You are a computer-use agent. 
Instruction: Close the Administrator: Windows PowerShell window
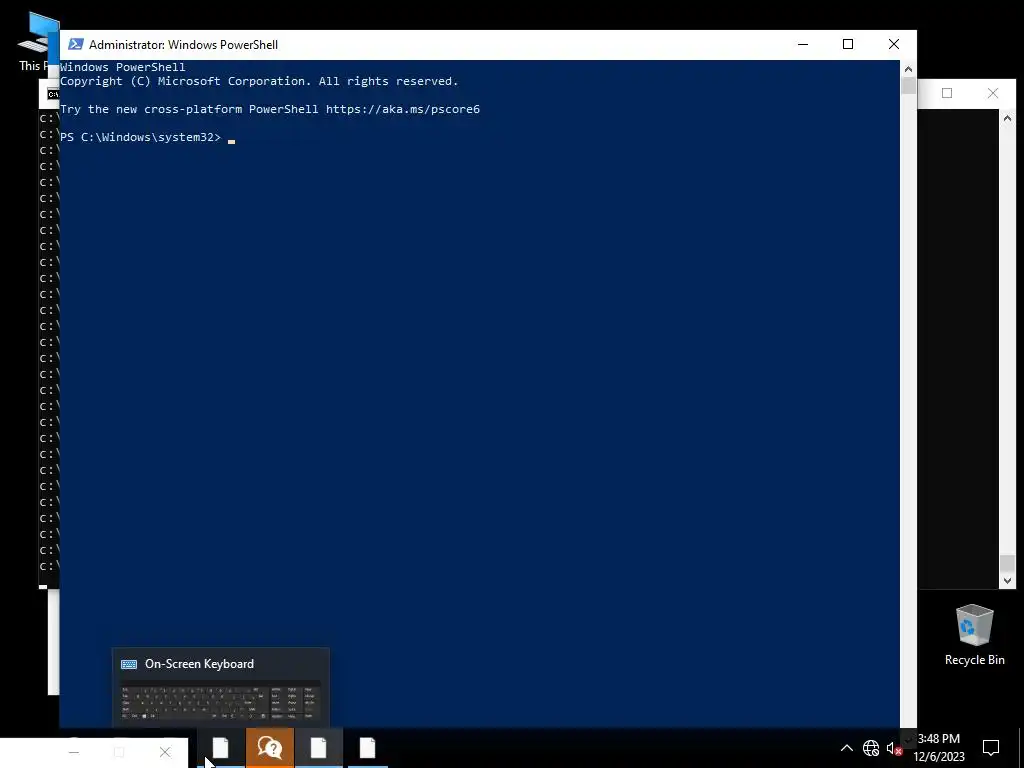893,44
